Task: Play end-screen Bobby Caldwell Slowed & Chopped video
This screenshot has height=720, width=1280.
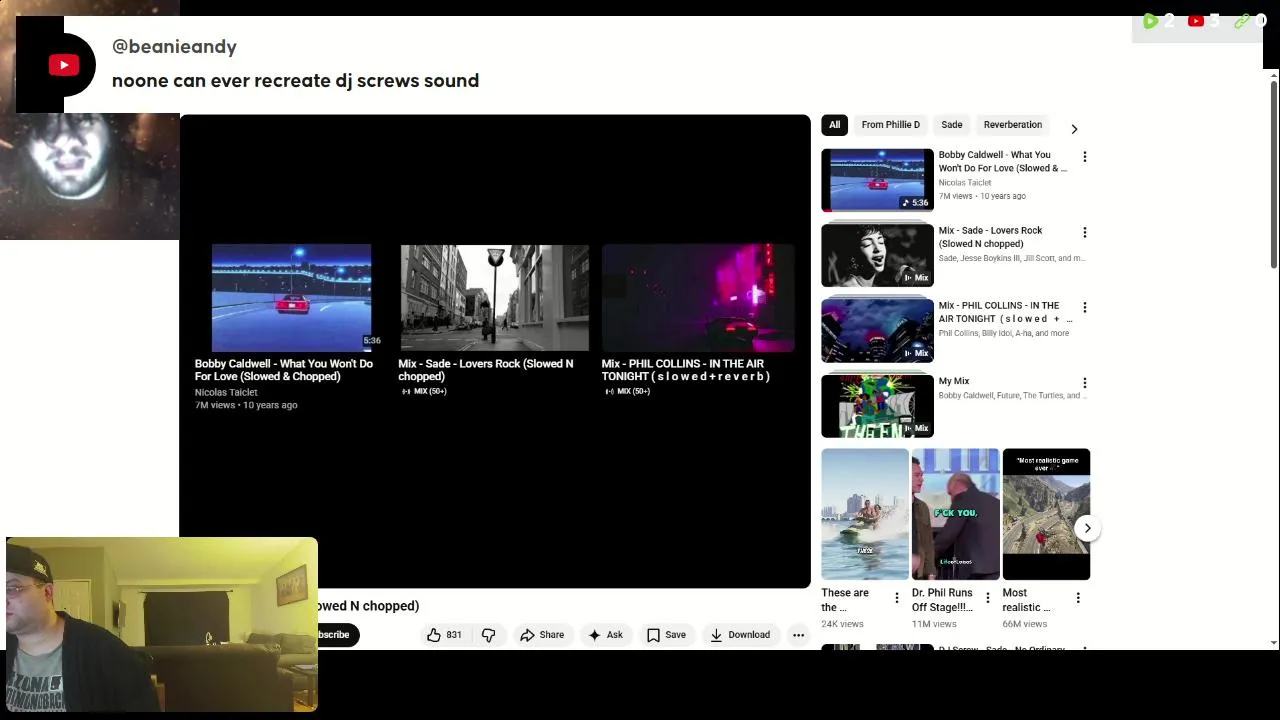Action: (292, 298)
